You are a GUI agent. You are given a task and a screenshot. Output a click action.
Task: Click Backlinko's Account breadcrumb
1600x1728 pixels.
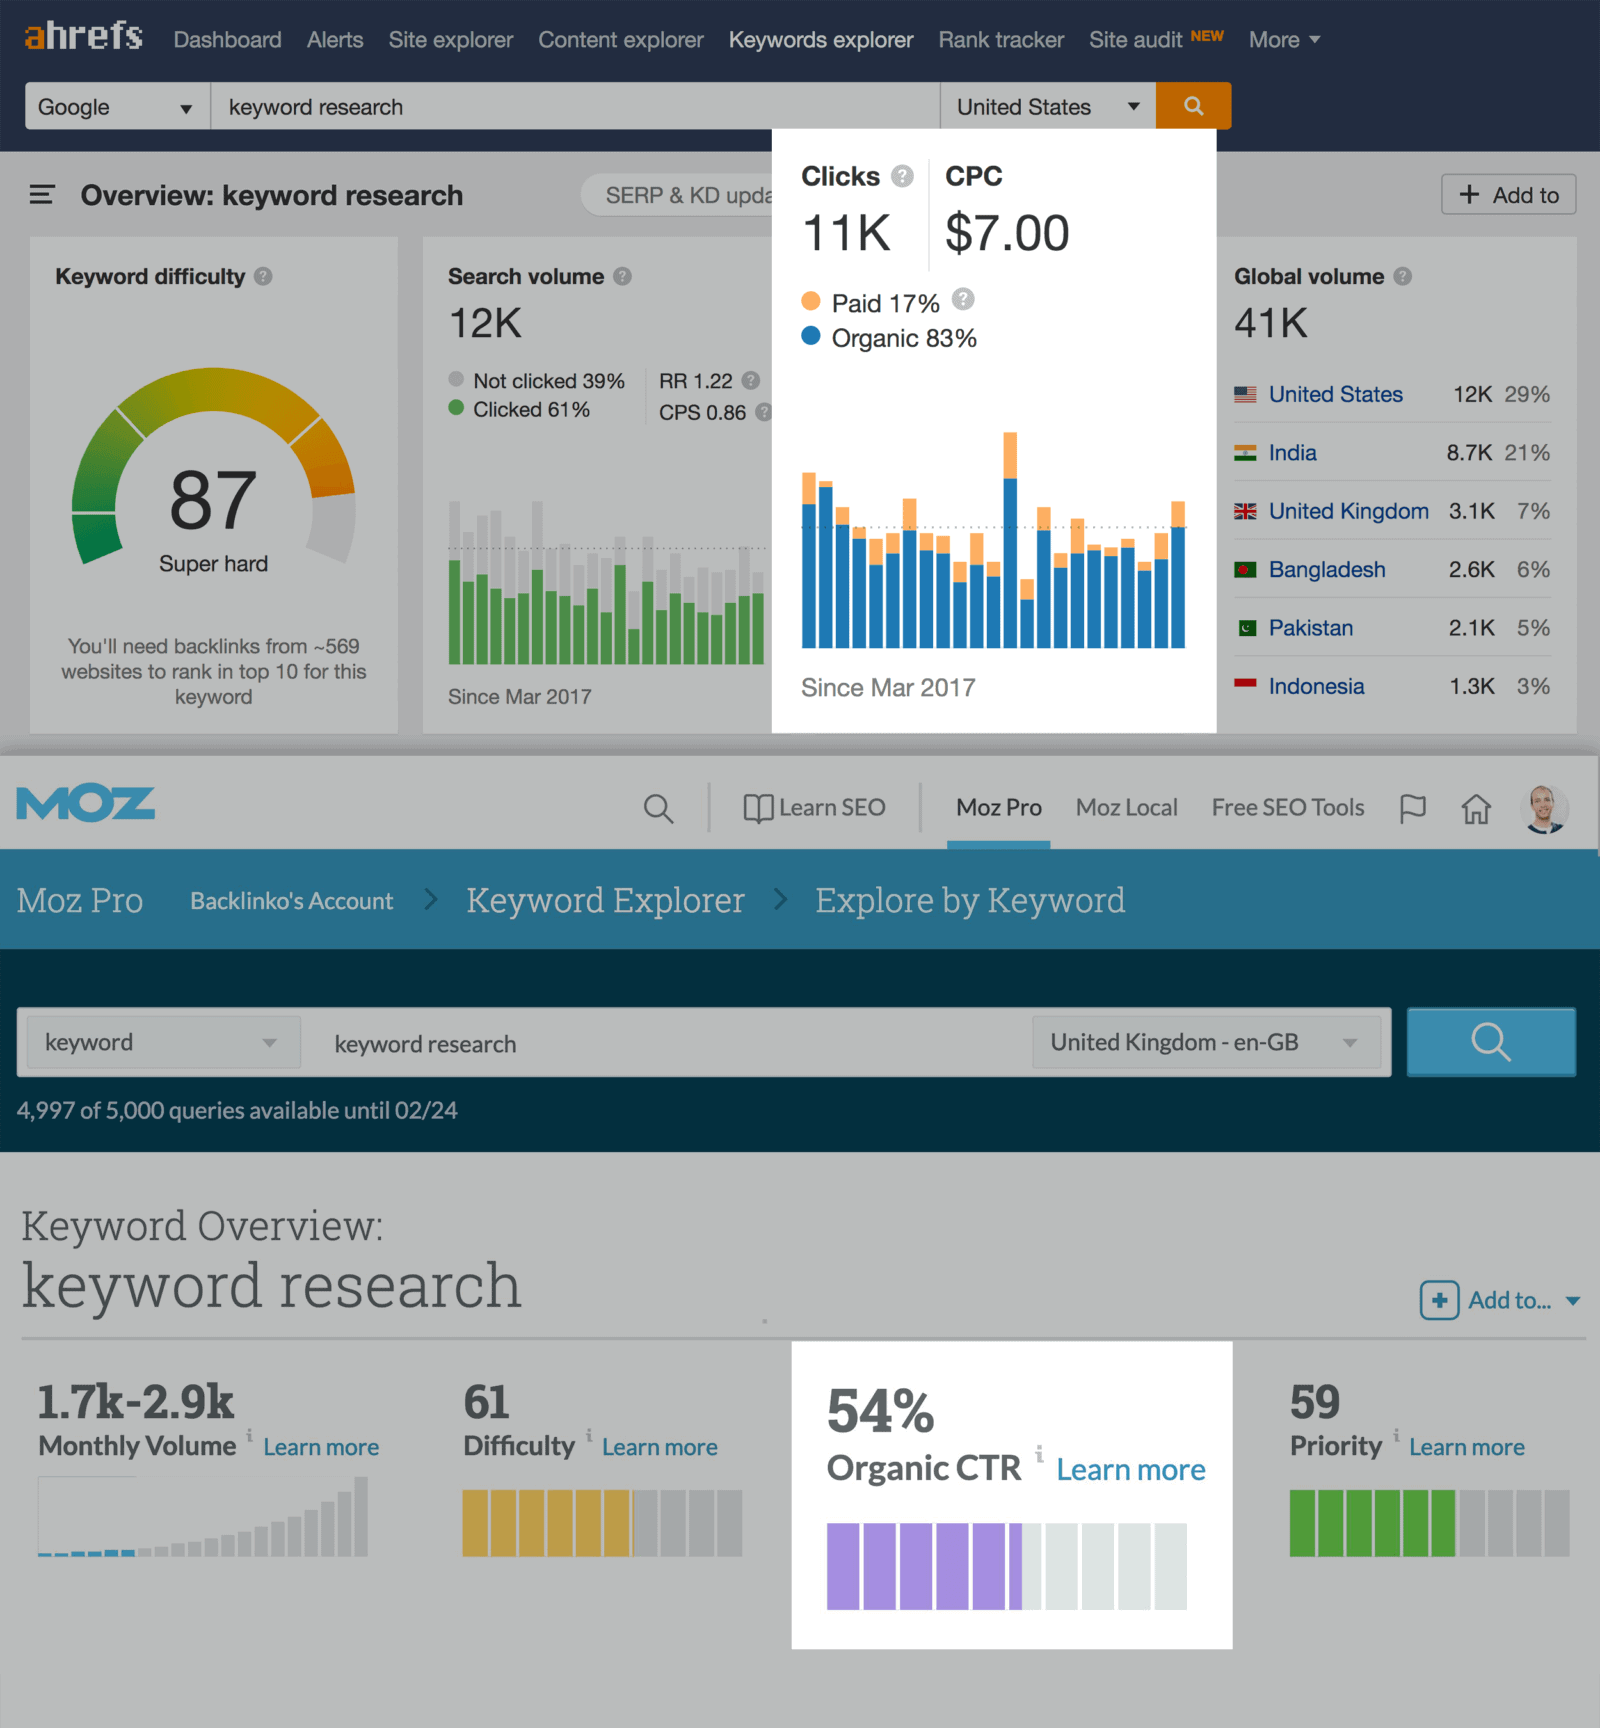(x=291, y=901)
